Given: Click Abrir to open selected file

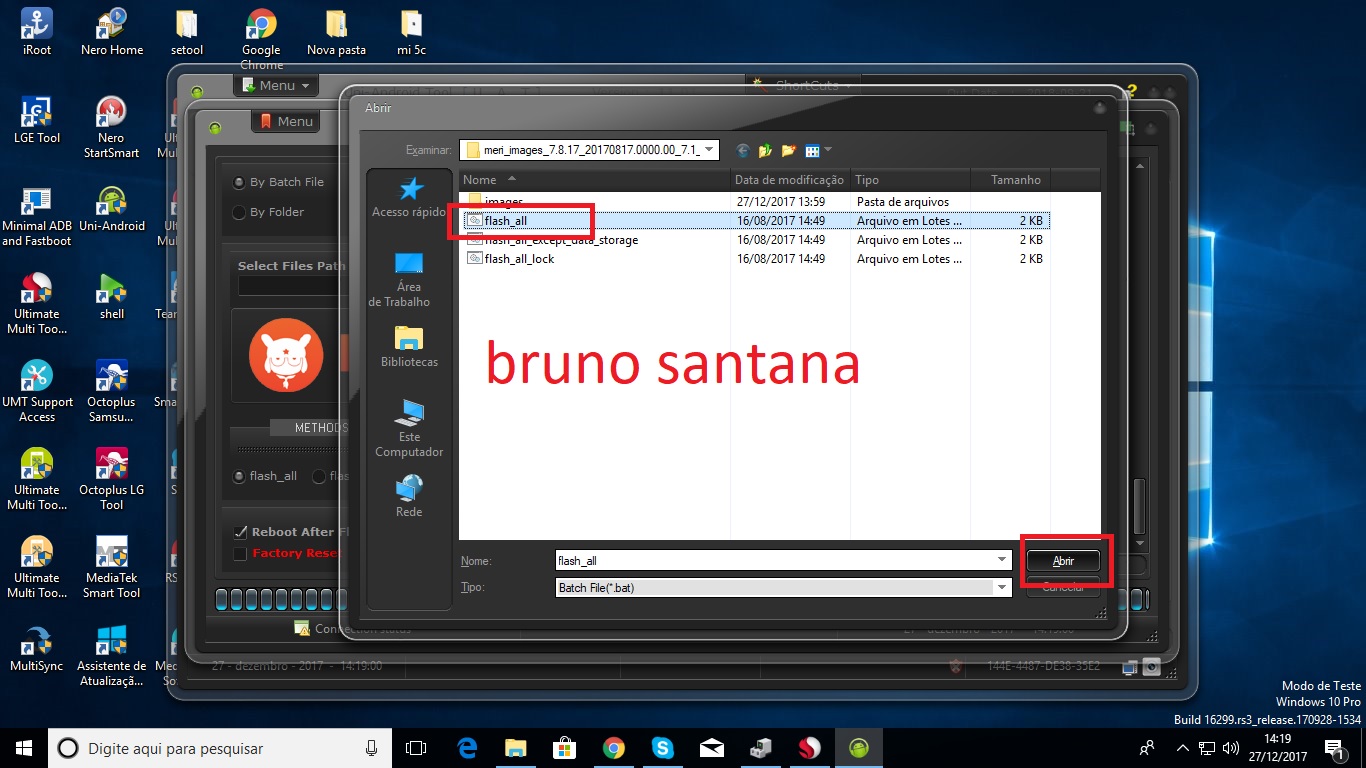Looking at the screenshot, I should coord(1063,561).
